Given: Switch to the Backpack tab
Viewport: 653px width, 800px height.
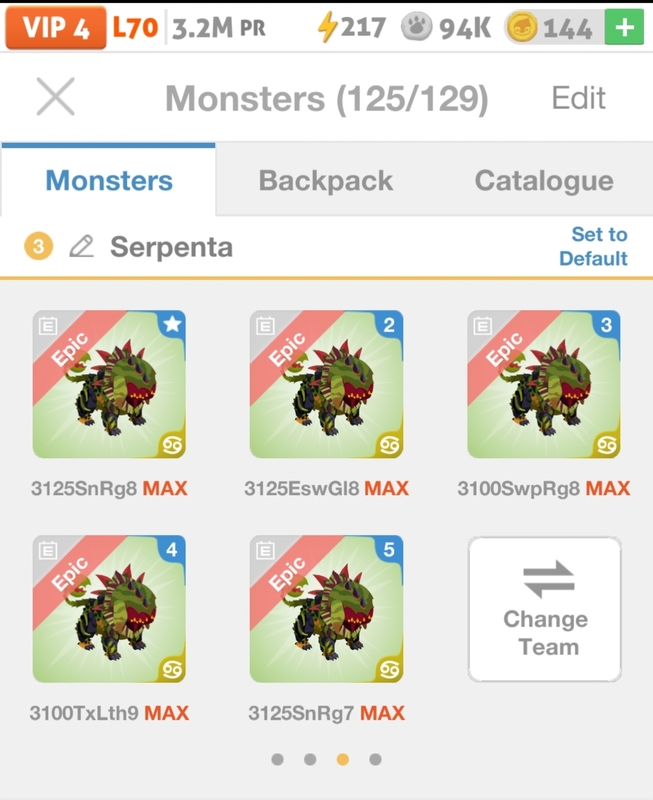Looking at the screenshot, I should click(x=326, y=181).
